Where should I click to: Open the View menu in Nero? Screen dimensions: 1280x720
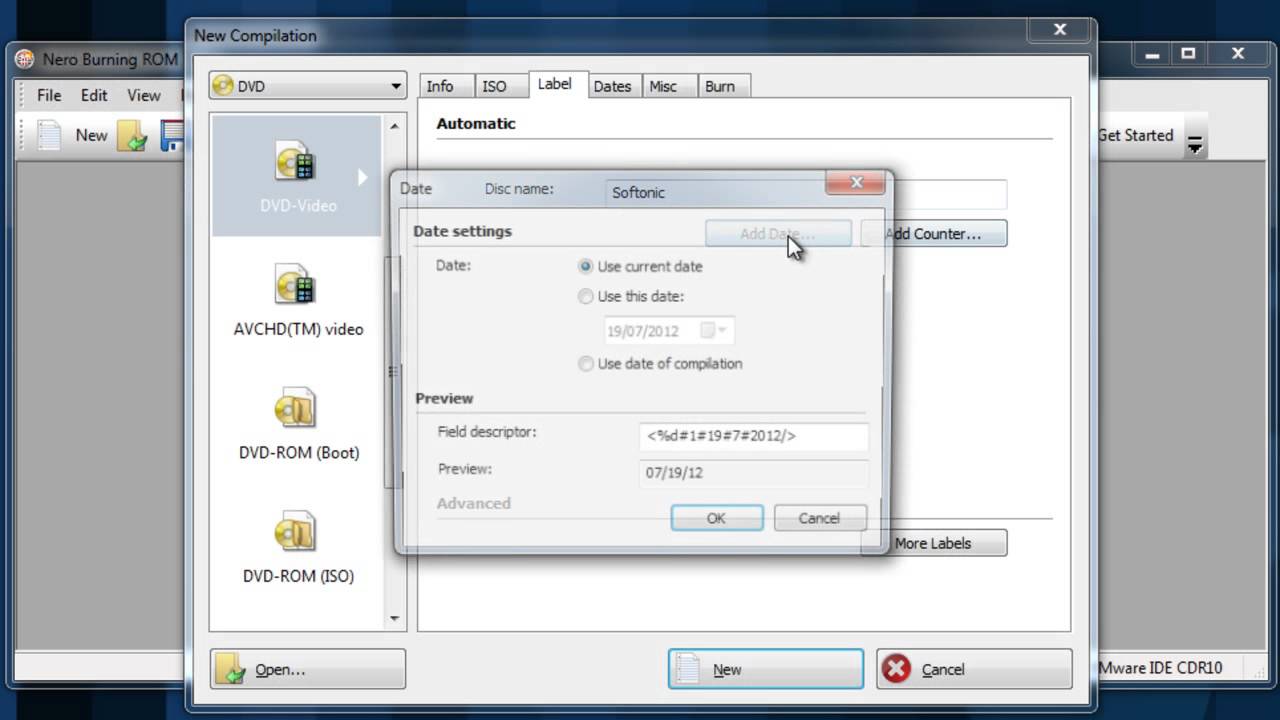[143, 95]
